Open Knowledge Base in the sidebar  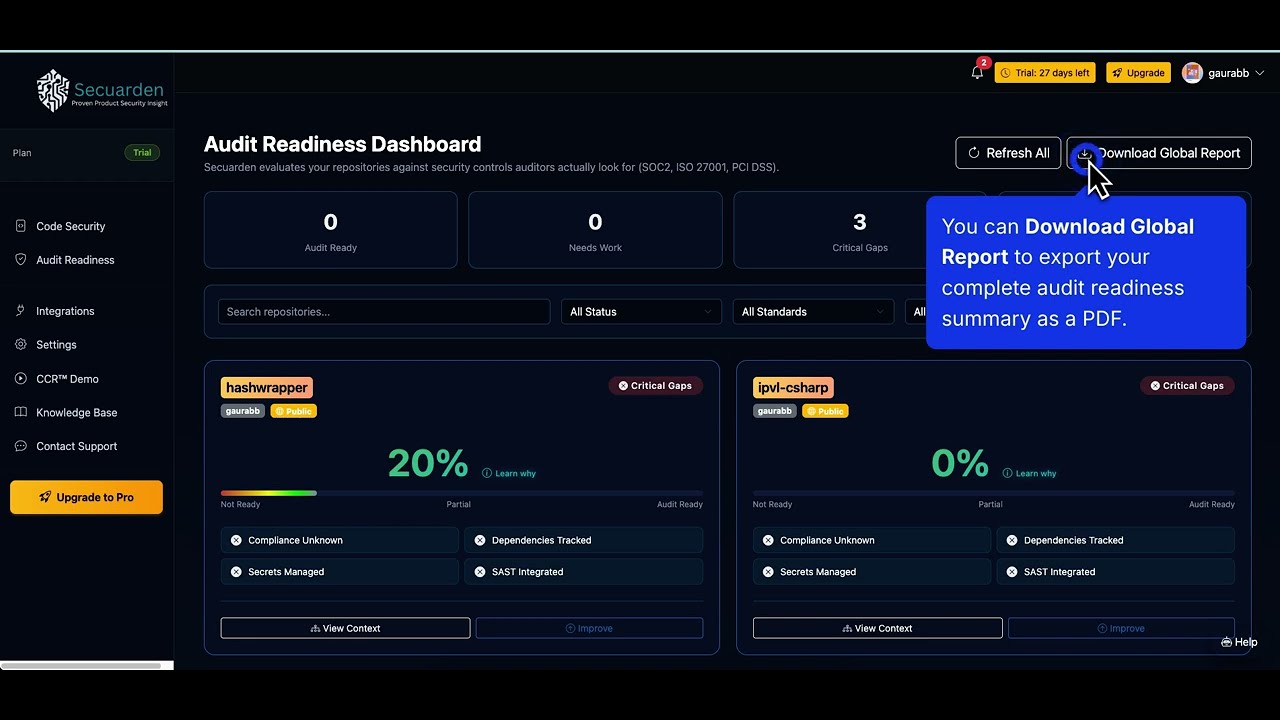pos(76,413)
